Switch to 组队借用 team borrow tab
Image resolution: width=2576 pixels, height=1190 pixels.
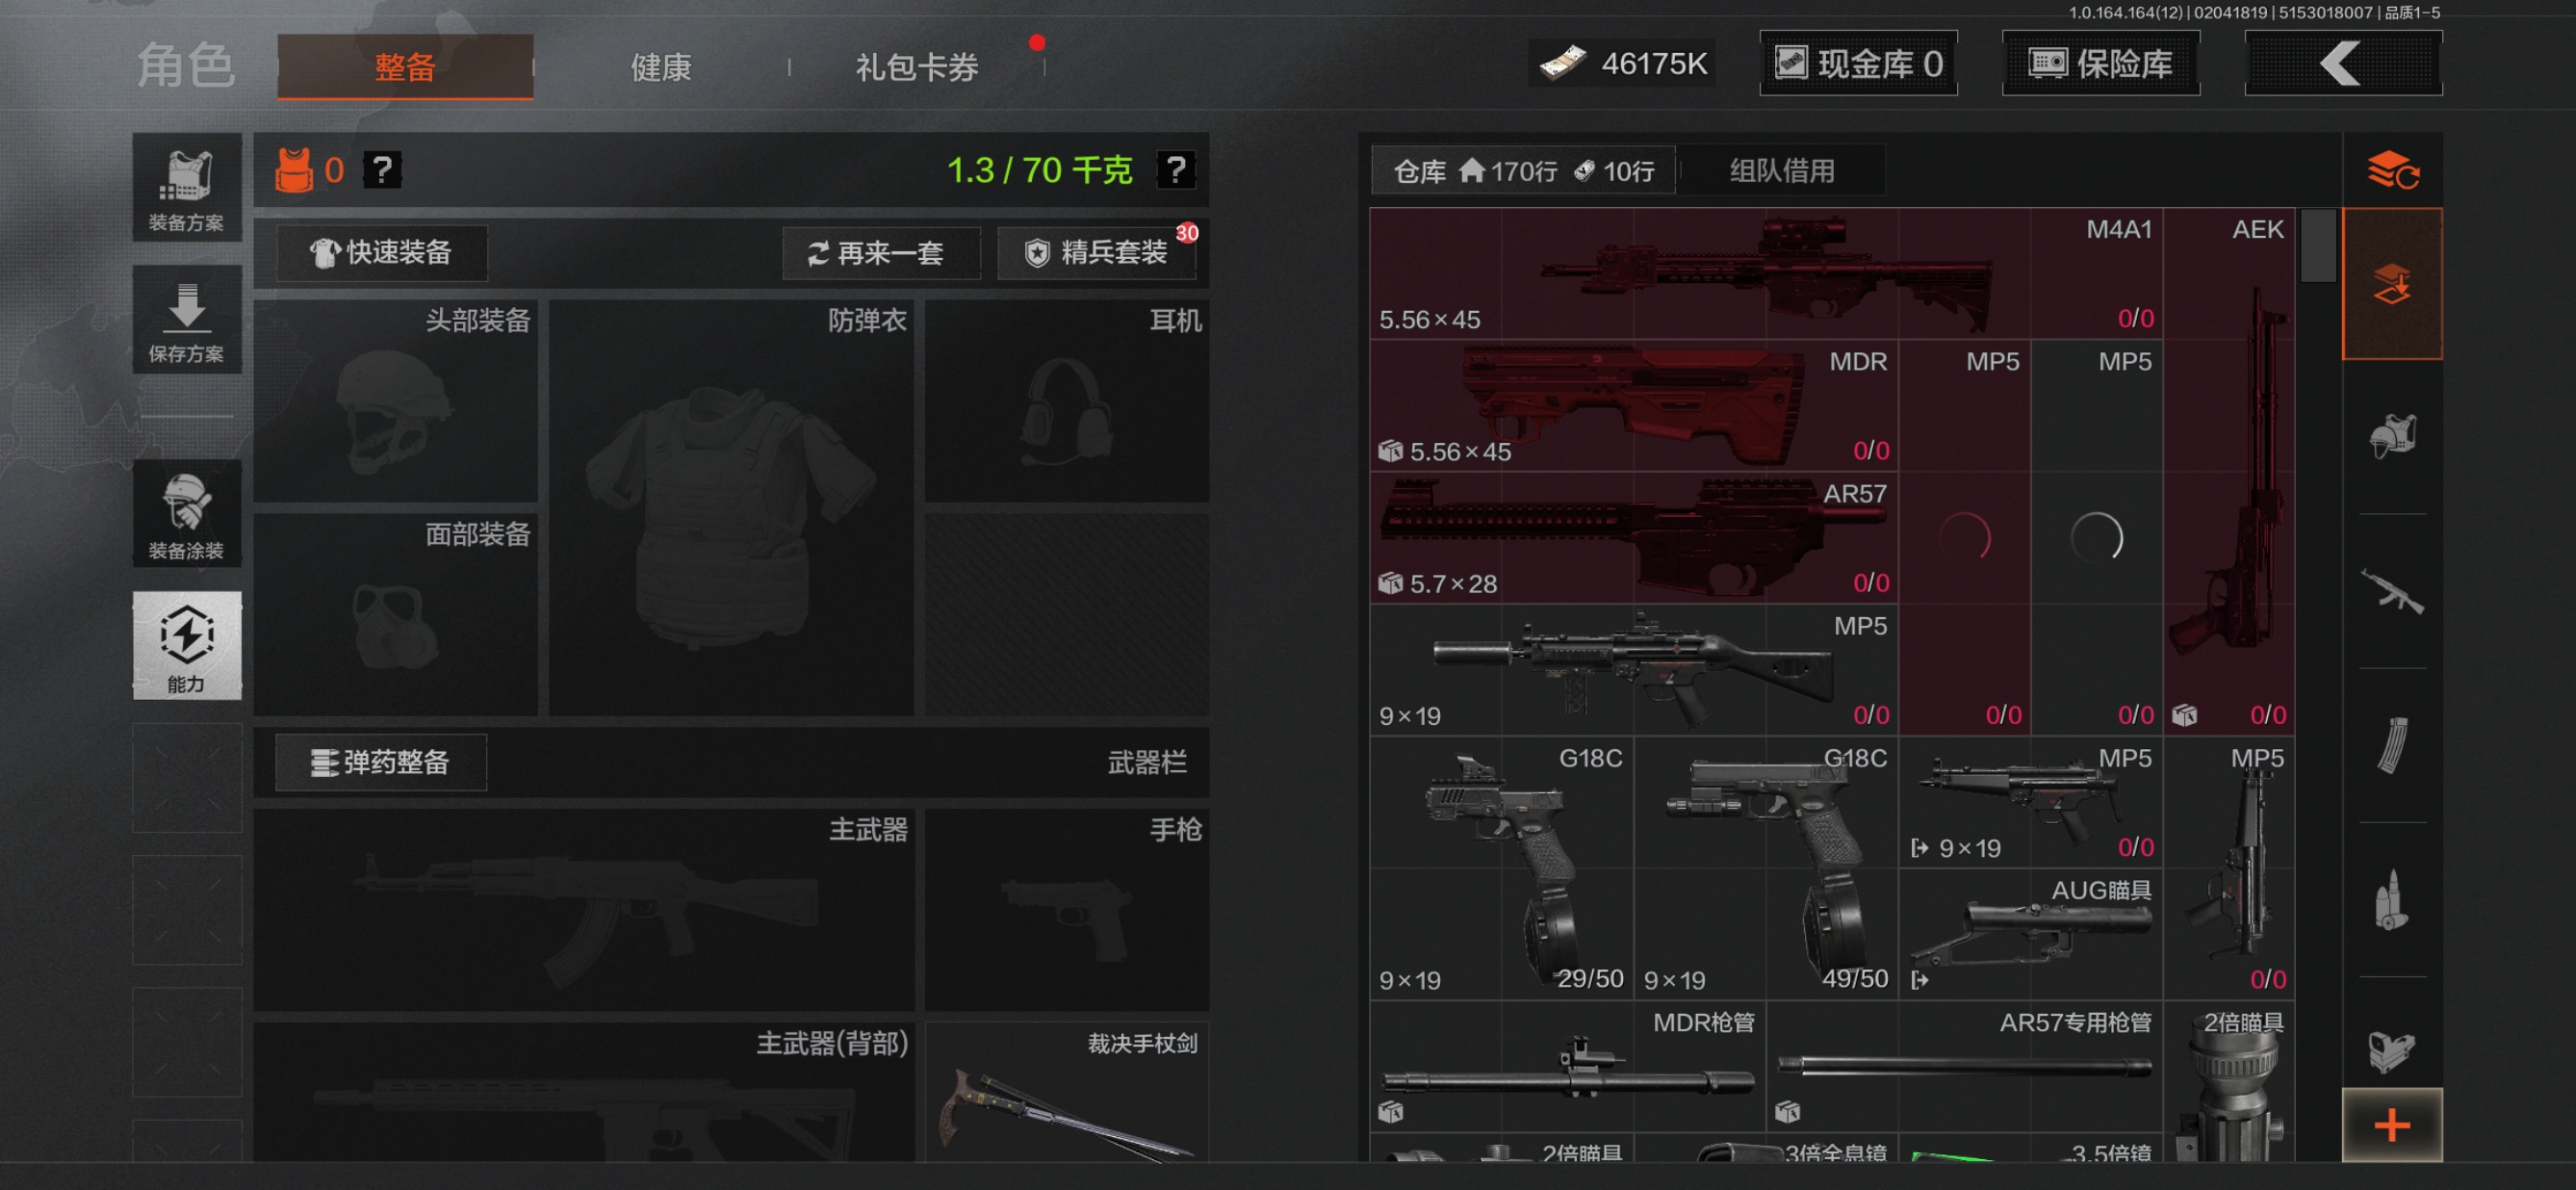click(x=1782, y=171)
